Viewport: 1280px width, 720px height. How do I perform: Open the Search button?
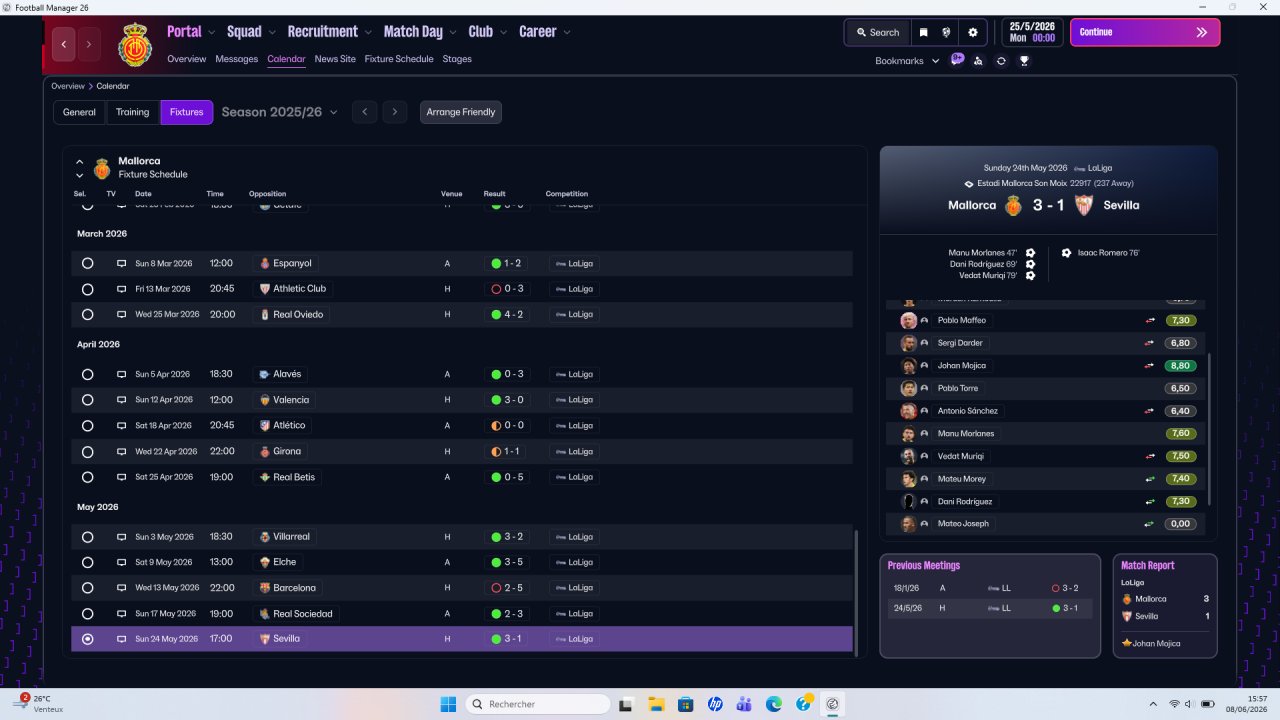click(878, 32)
